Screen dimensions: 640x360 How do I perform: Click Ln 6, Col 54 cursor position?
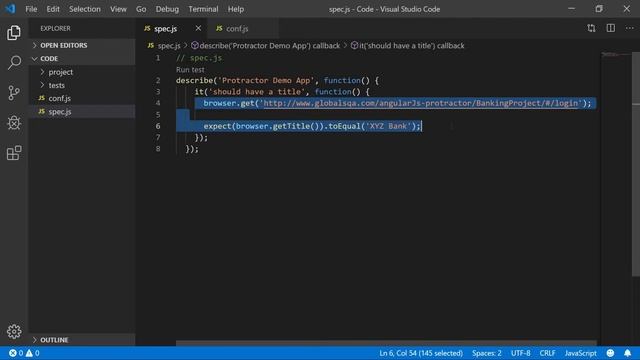(421, 353)
